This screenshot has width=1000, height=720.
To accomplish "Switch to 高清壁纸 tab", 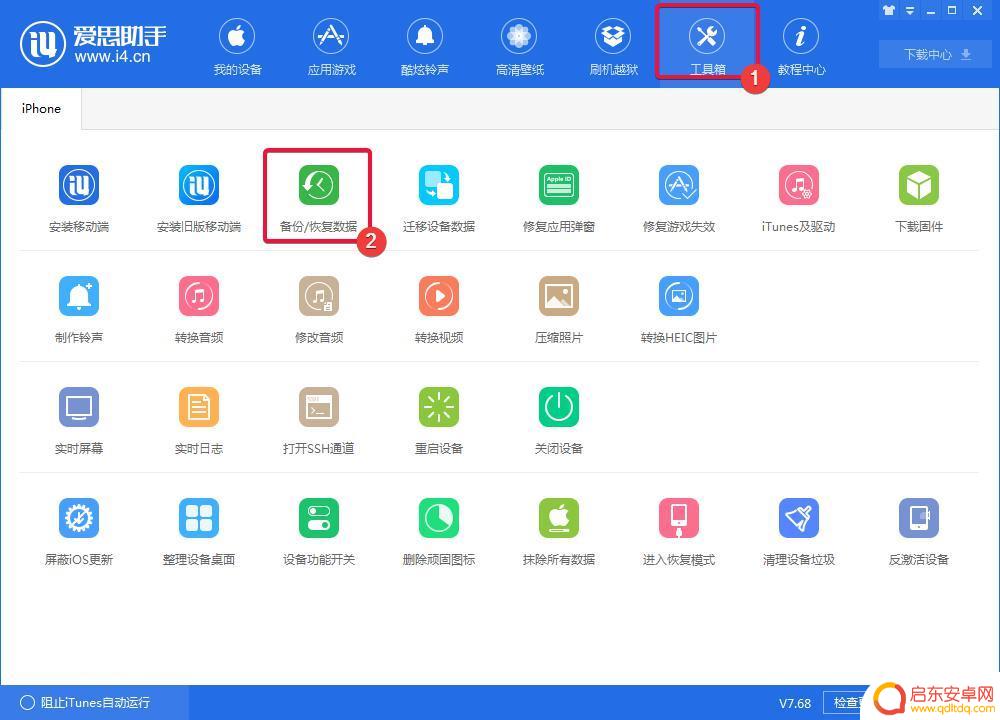I will 520,47.
